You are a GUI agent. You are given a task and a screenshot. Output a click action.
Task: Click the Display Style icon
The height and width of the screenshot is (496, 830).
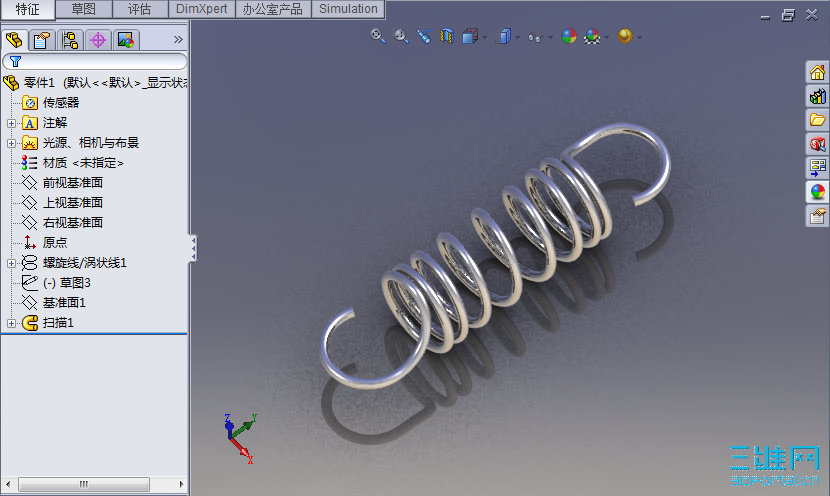(503, 36)
